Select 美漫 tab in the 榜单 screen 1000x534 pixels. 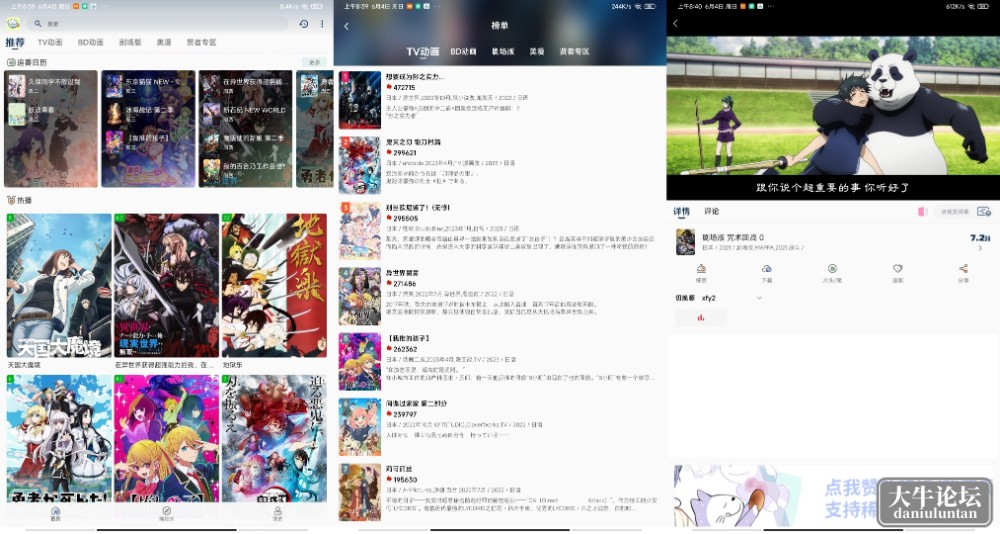[x=537, y=52]
